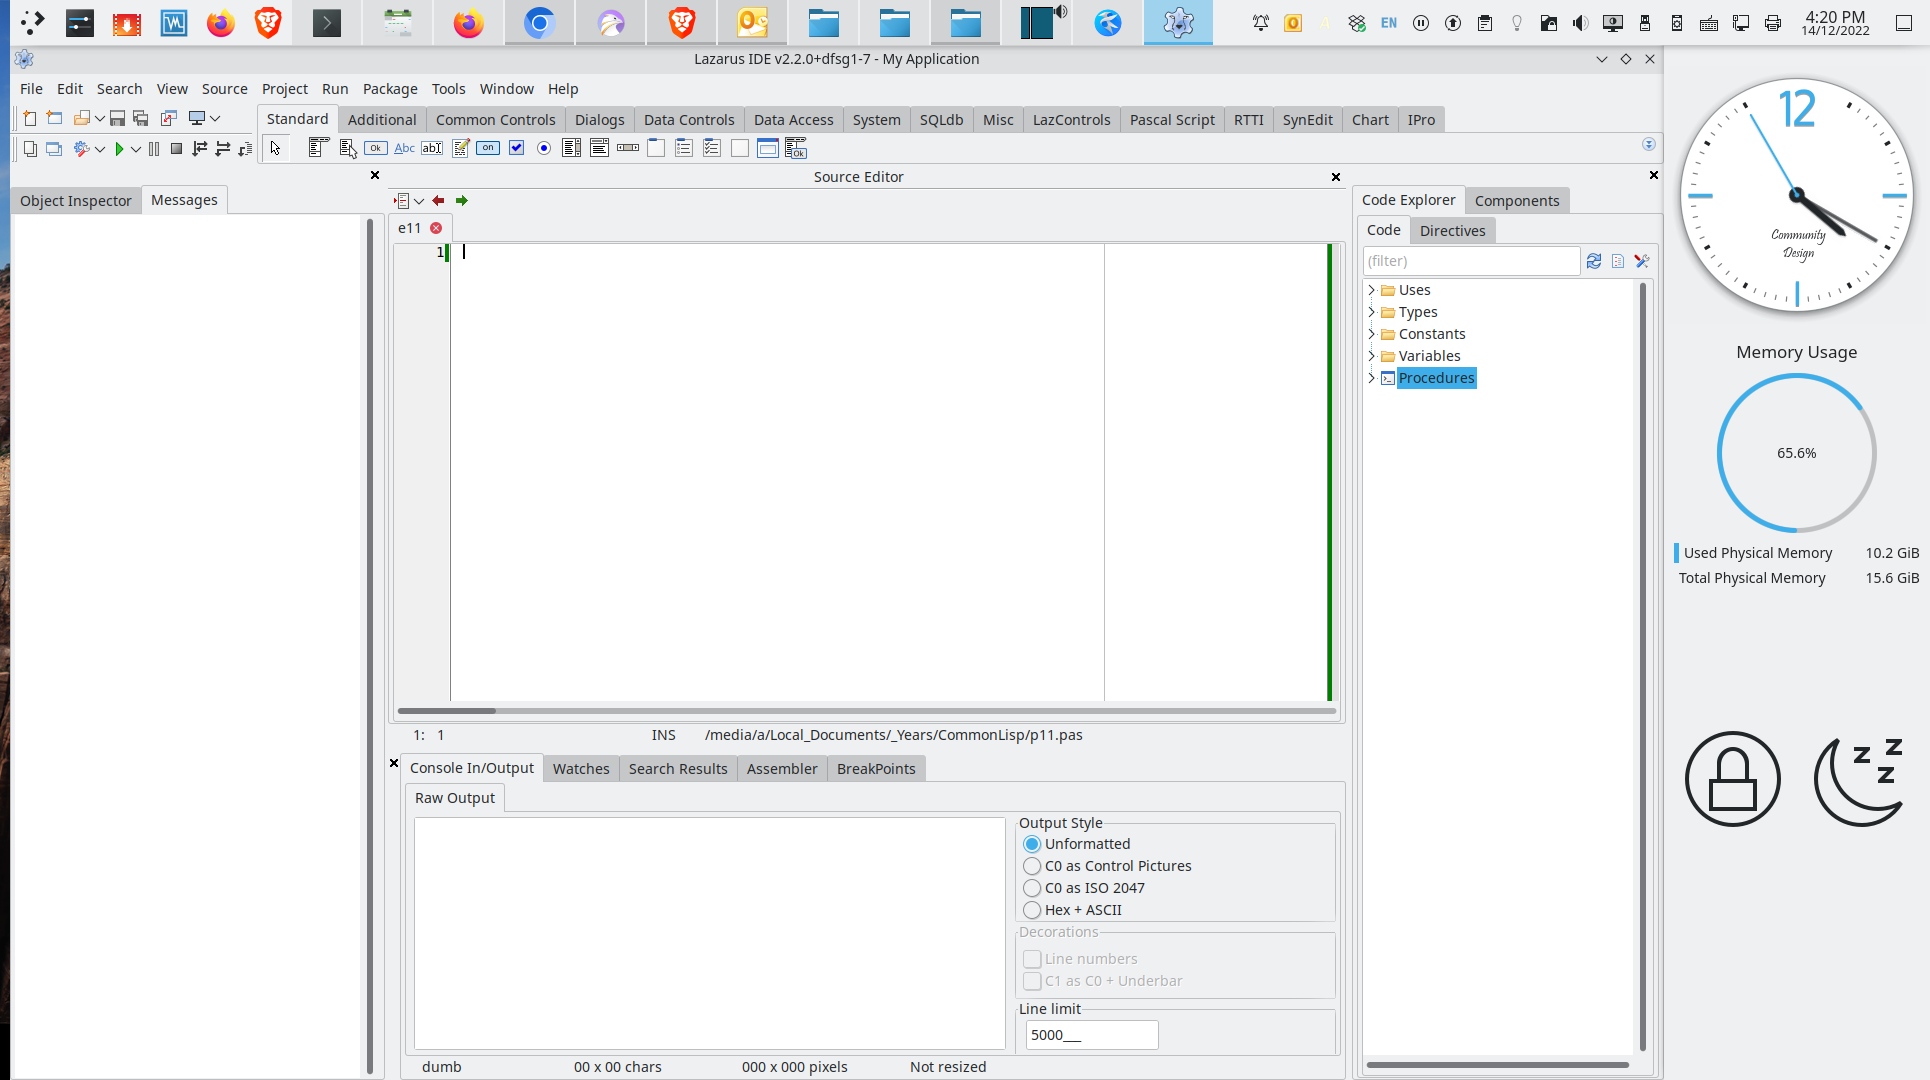Select the TButton component icon
The width and height of the screenshot is (1930, 1080).
[x=376, y=148]
